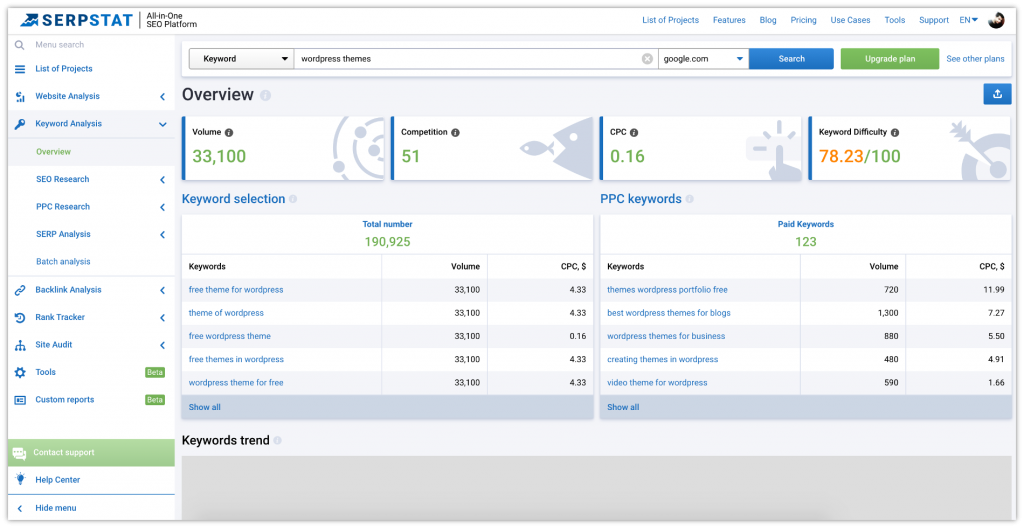
Task: Click the PPC keywords info icon
Action: click(x=690, y=199)
